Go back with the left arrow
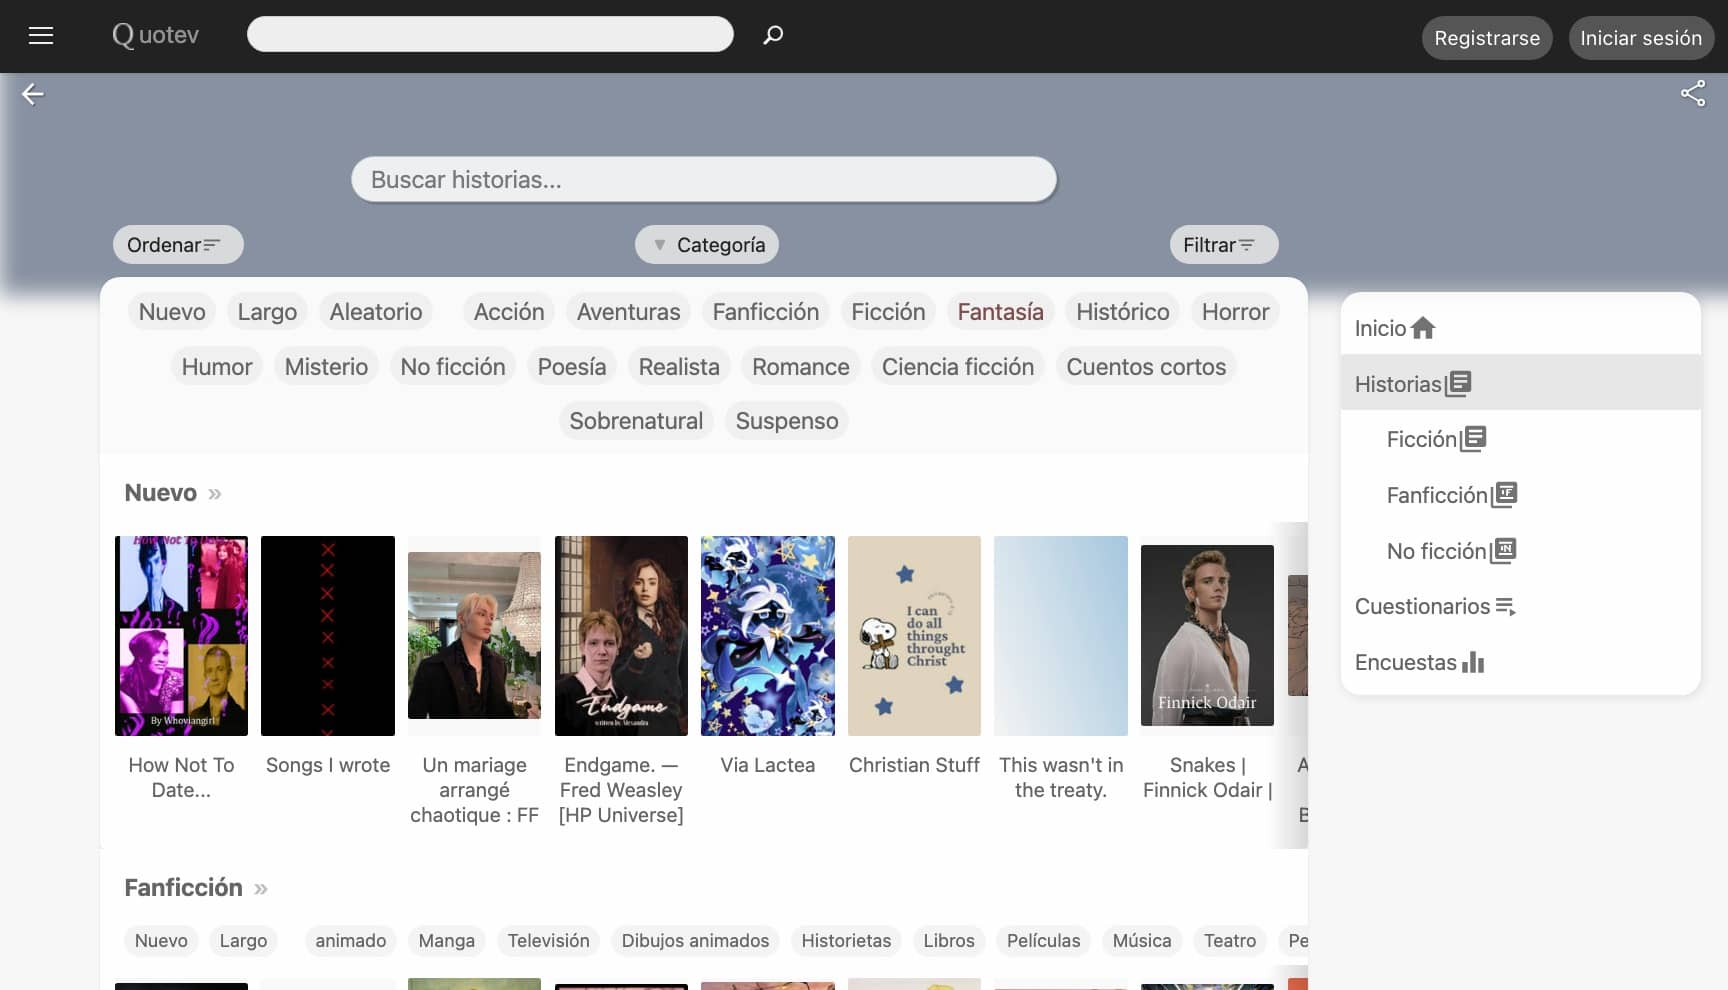Screen dimensions: 1728x990 pyautogui.click(x=33, y=94)
